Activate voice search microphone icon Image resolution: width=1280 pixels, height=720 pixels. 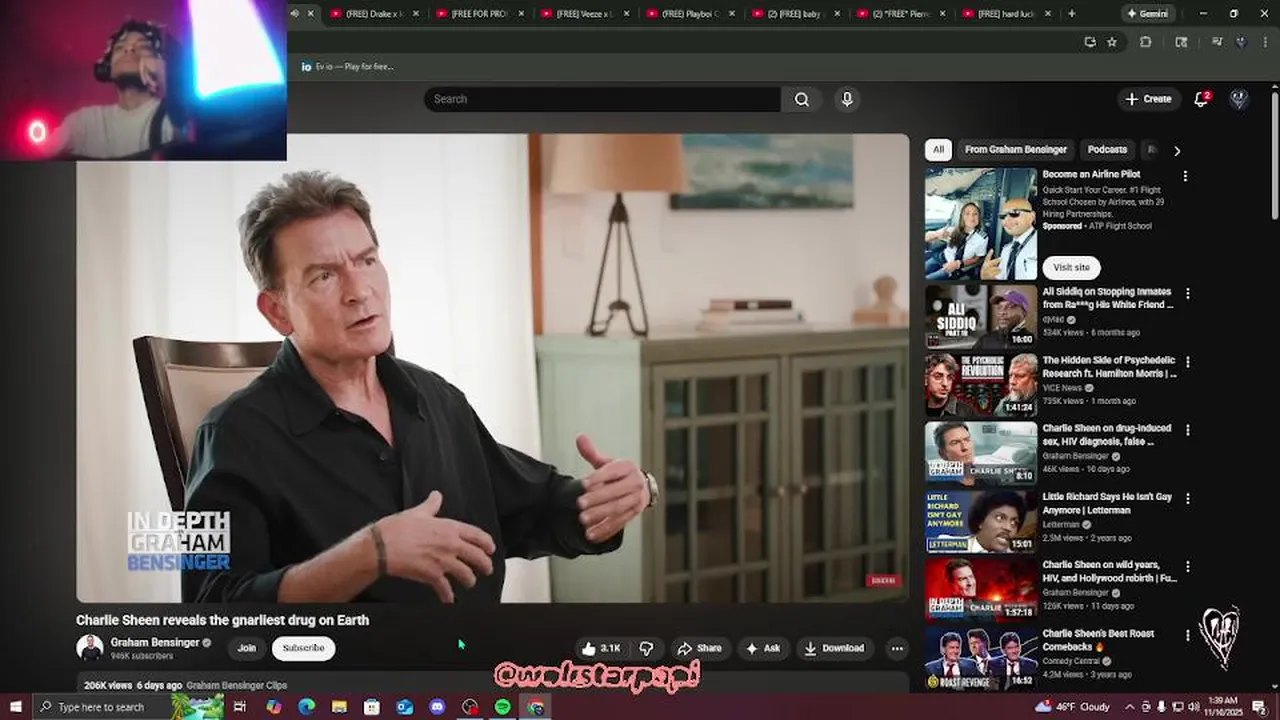coord(847,99)
